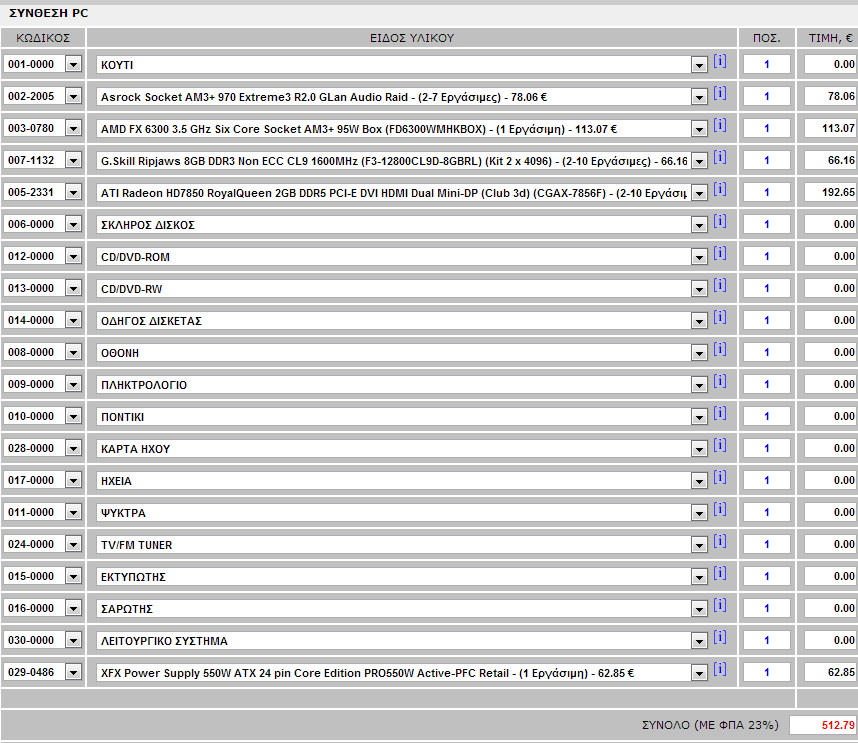Image resolution: width=858 pixels, height=743 pixels.
Task: Show info [i] for Asrock motherboard row
Action: click(x=720, y=94)
